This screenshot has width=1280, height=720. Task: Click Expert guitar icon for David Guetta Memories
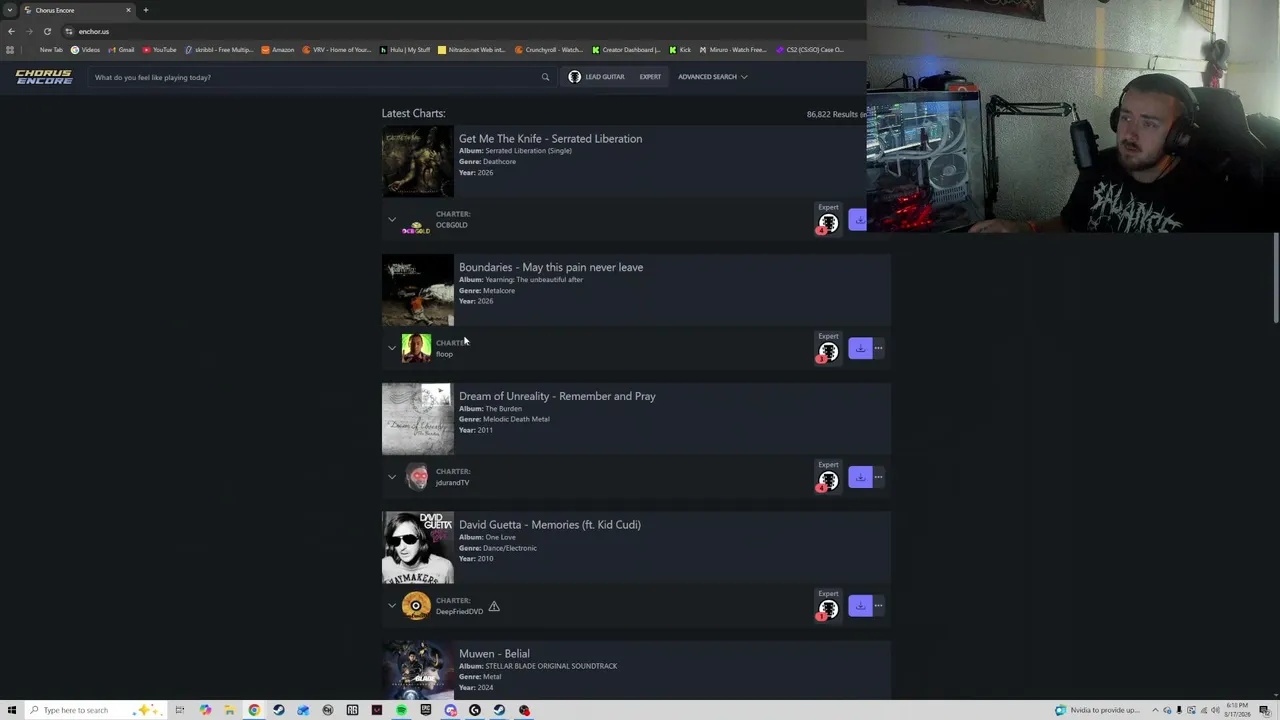pyautogui.click(x=828, y=610)
